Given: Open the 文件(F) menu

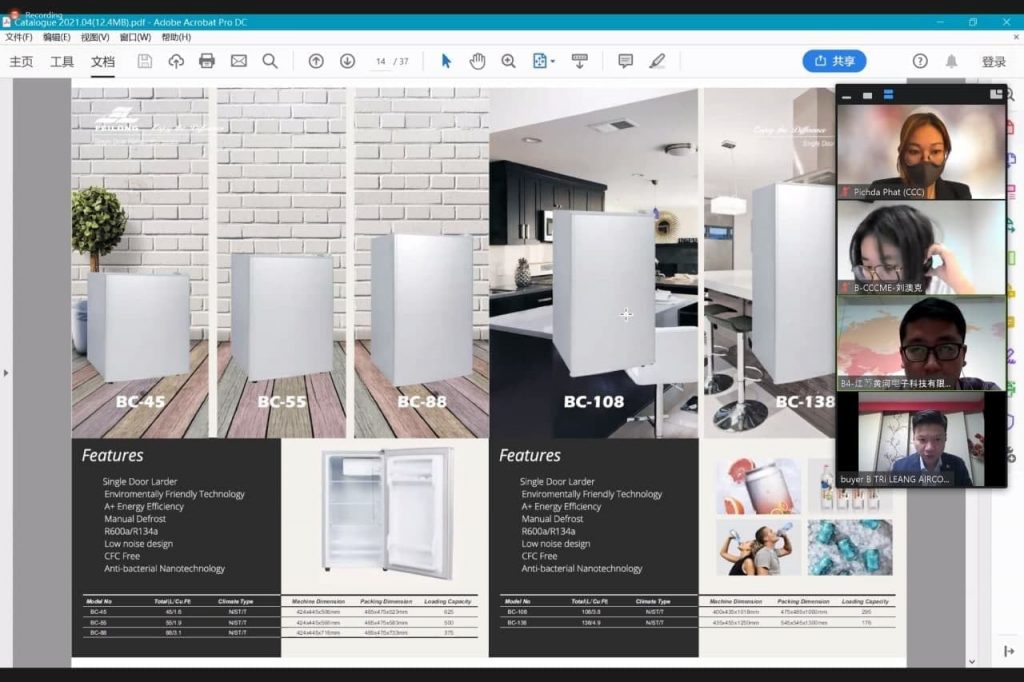Looking at the screenshot, I should pyautogui.click(x=18, y=37).
